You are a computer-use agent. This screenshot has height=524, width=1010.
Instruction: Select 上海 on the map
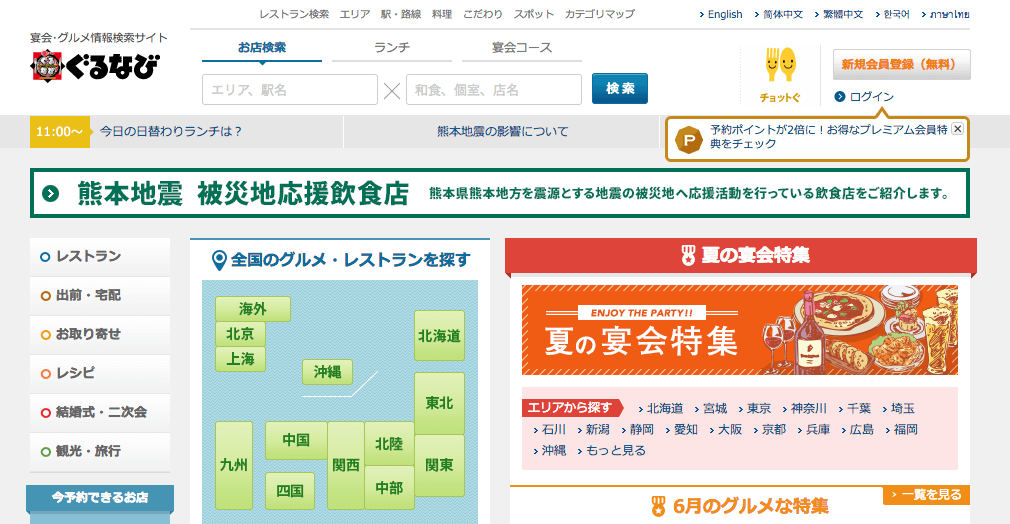pos(240,359)
